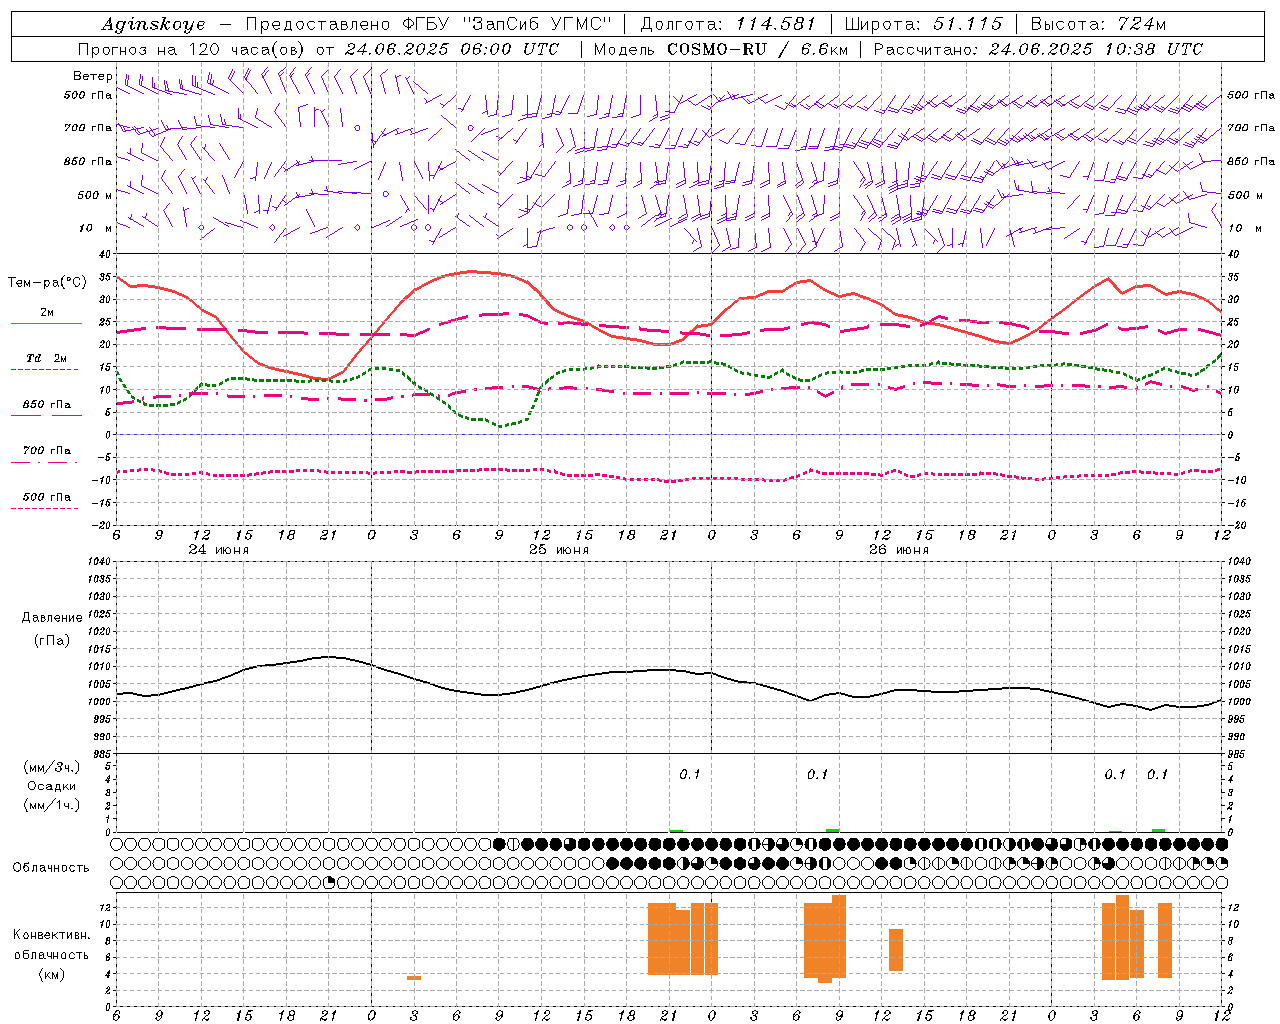Click the small orange convective bar at 3h 25 июня
This screenshot has width=1280, height=1024.
pos(414,978)
